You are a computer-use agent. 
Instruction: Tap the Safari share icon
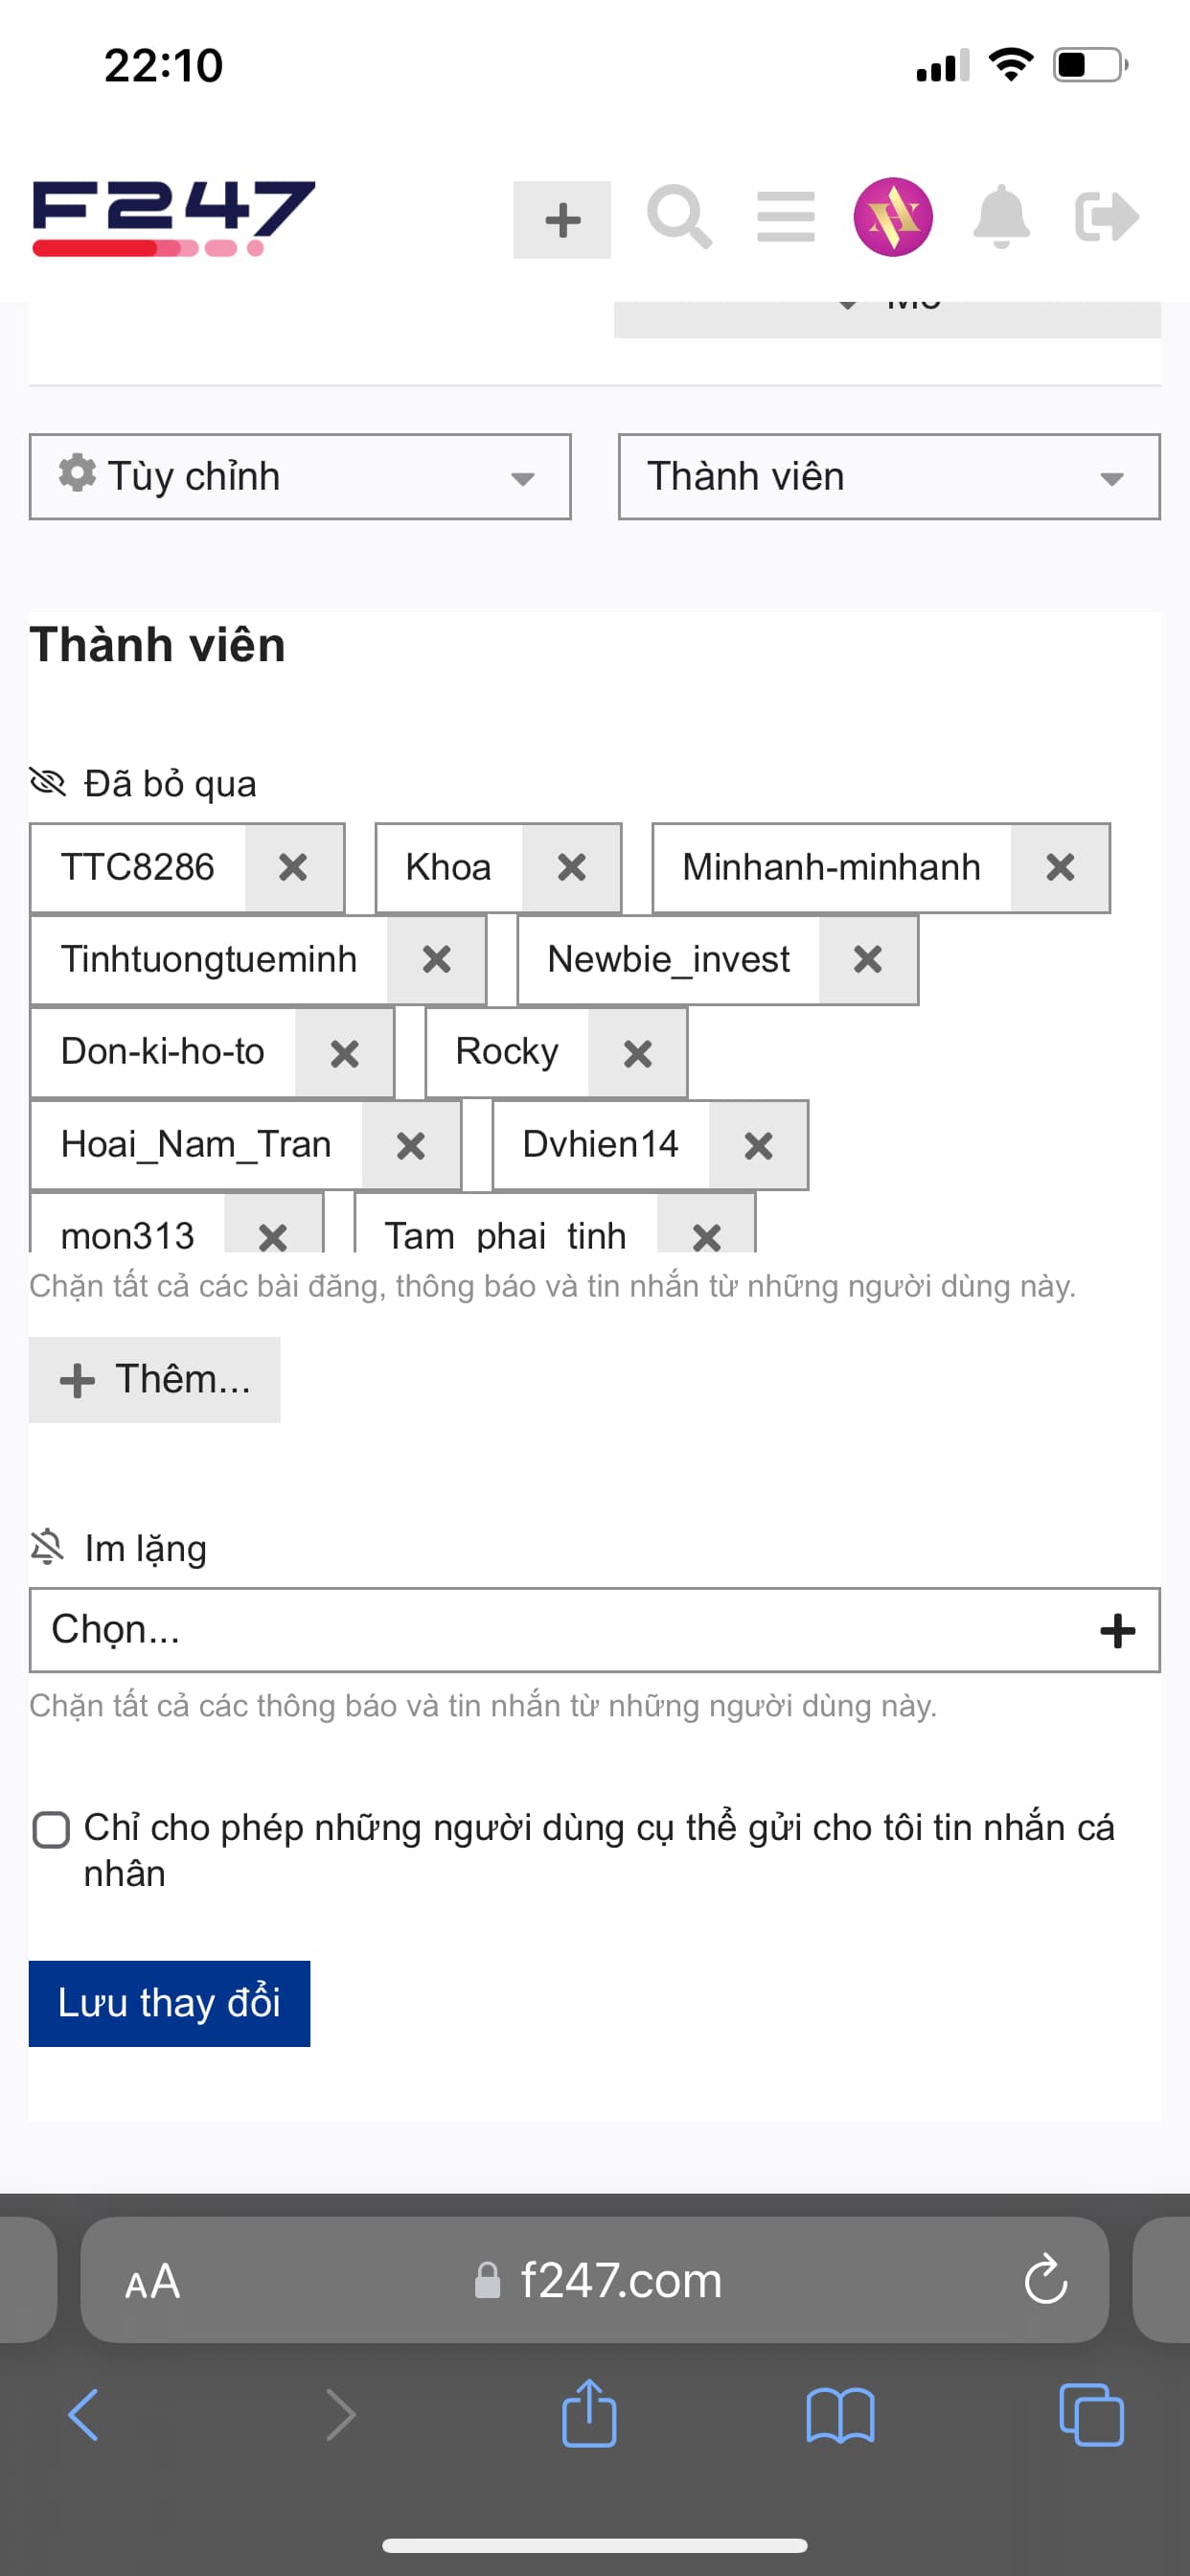click(589, 2414)
